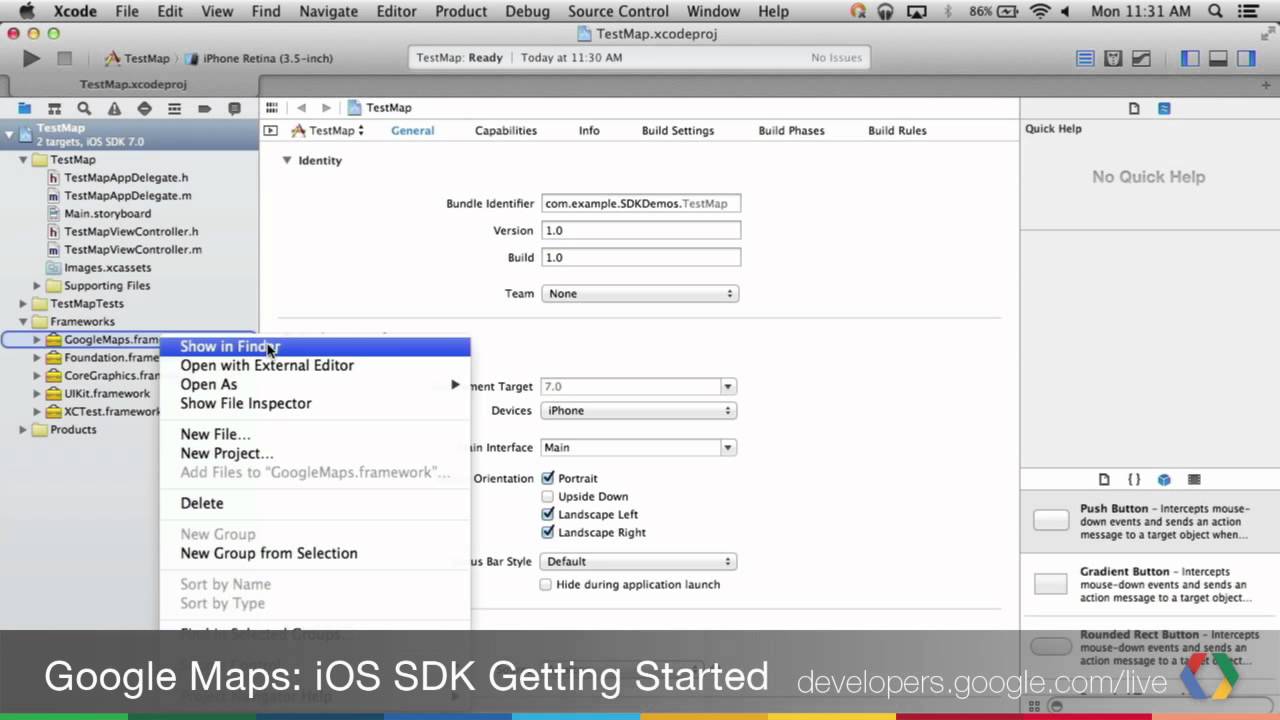Open the Main Interface combo box

[639, 447]
